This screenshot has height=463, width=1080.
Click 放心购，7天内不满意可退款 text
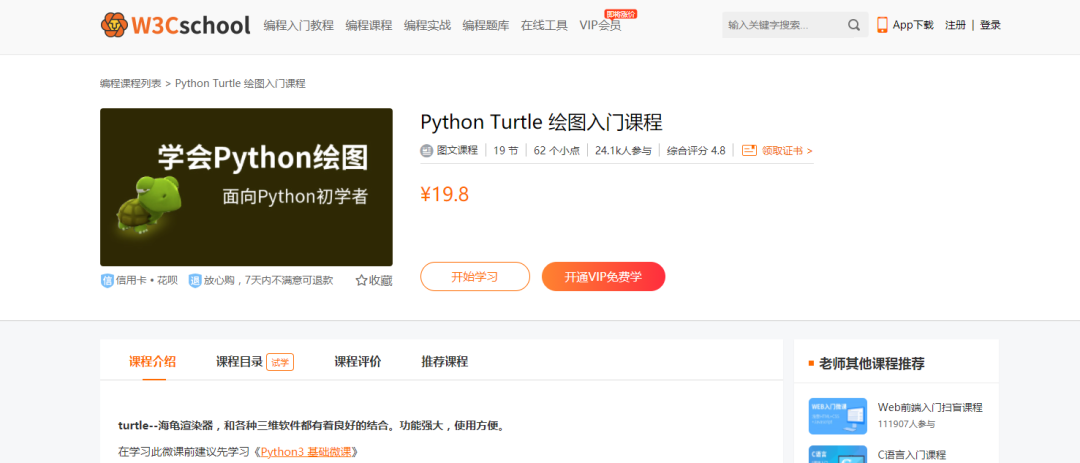pos(269,280)
